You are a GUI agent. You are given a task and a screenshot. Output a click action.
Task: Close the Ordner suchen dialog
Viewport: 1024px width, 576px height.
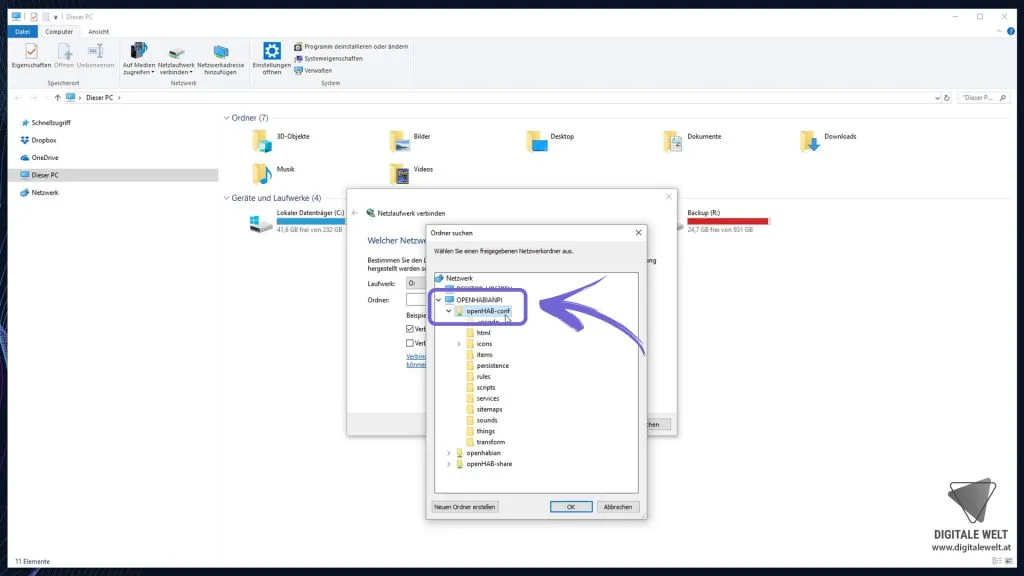coord(639,232)
